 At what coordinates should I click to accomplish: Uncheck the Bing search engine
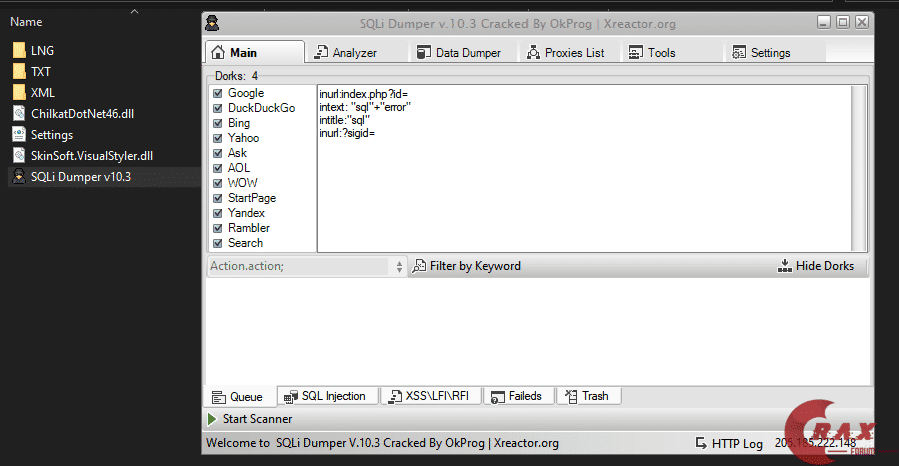tap(218, 123)
